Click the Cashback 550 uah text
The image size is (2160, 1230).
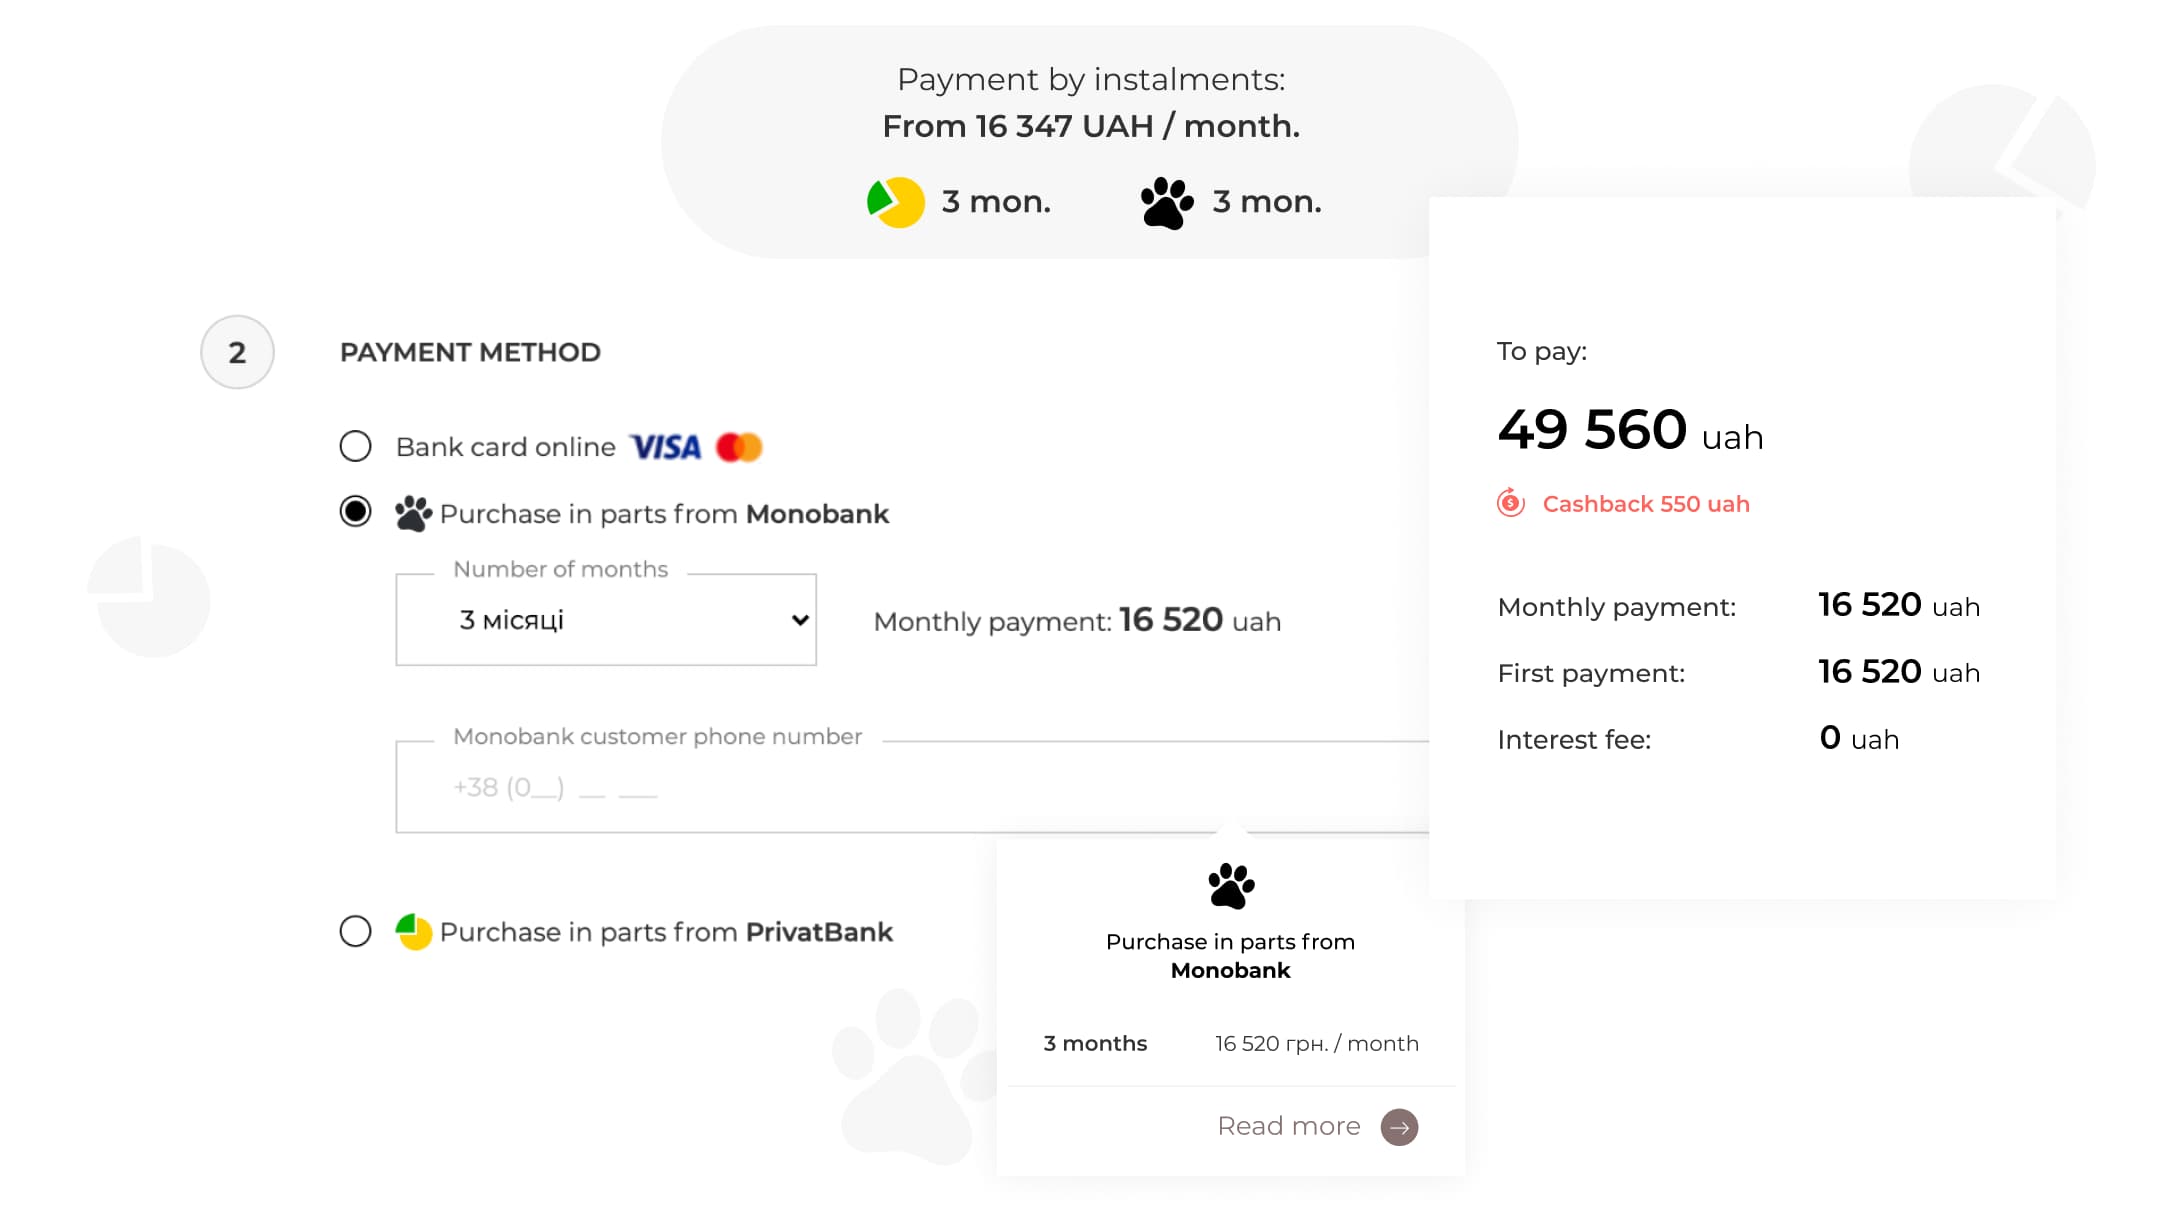[x=1645, y=504]
